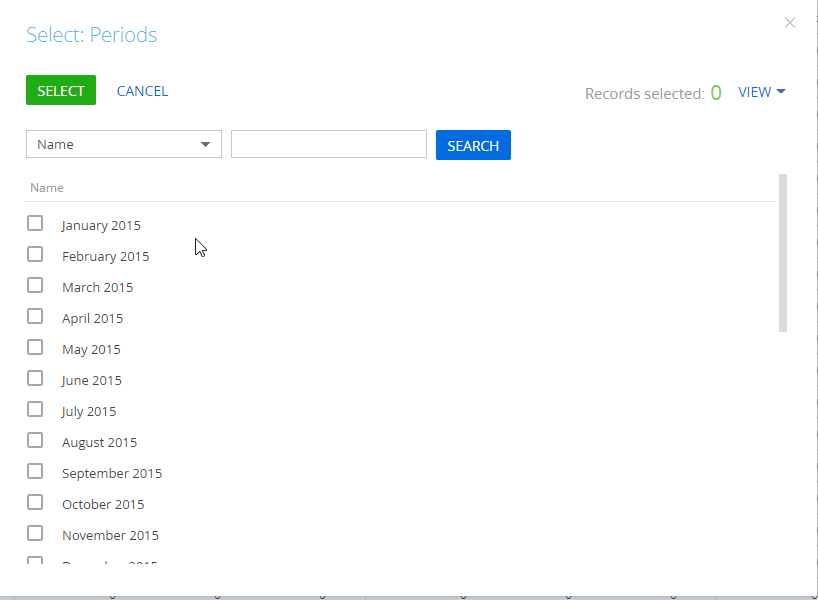Close the Select: Periods dialog
Screen dimensions: 818x600
[789, 22]
